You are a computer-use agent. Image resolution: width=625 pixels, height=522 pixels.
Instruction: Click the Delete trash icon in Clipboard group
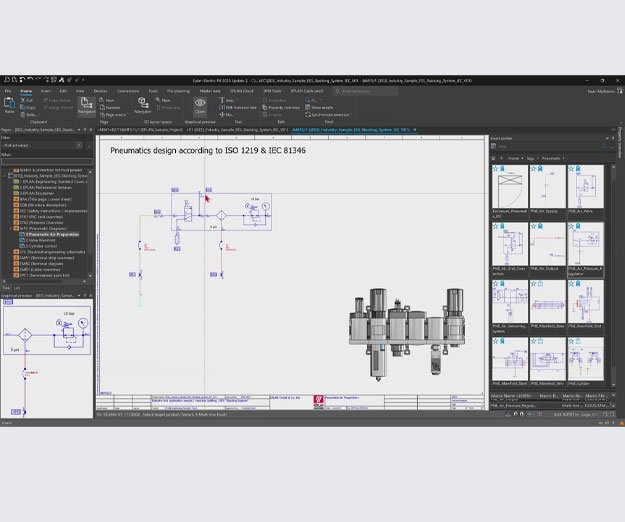pyautogui.click(x=23, y=115)
